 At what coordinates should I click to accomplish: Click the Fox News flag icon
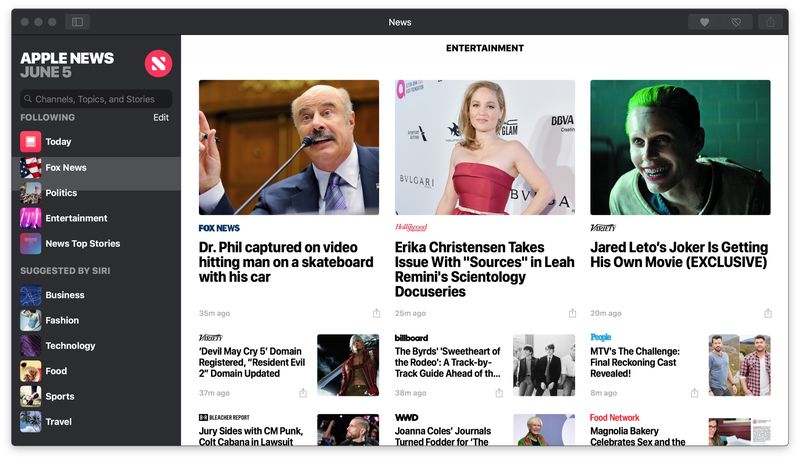coord(31,167)
